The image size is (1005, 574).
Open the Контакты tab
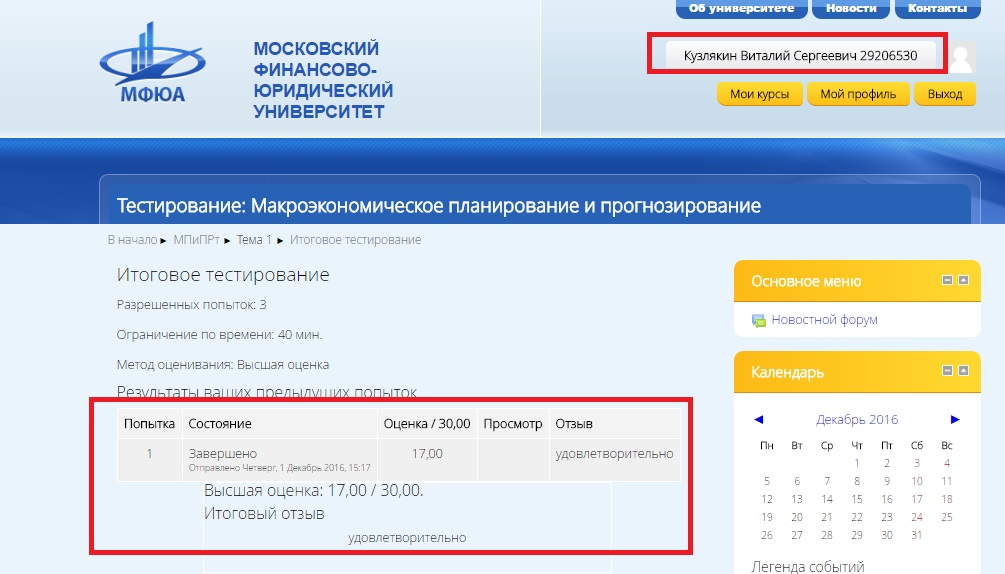coord(937,9)
